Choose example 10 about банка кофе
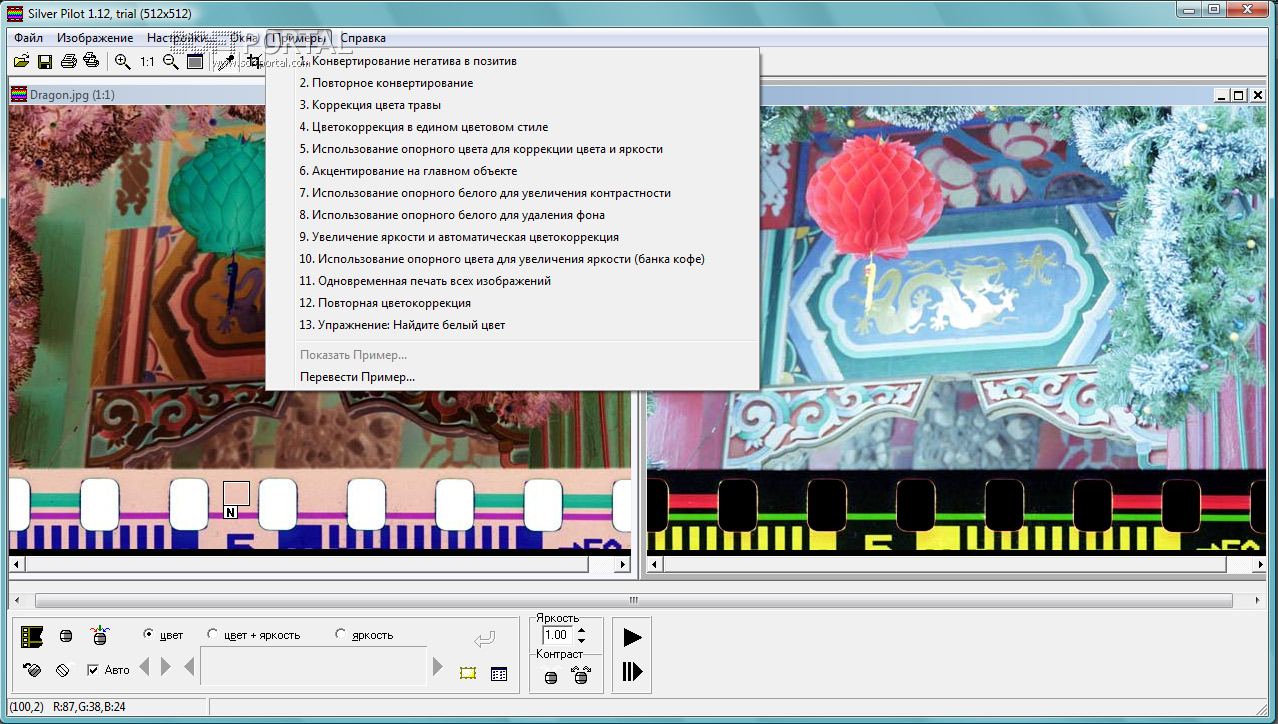The image size is (1278, 724). pyautogui.click(x=513, y=259)
